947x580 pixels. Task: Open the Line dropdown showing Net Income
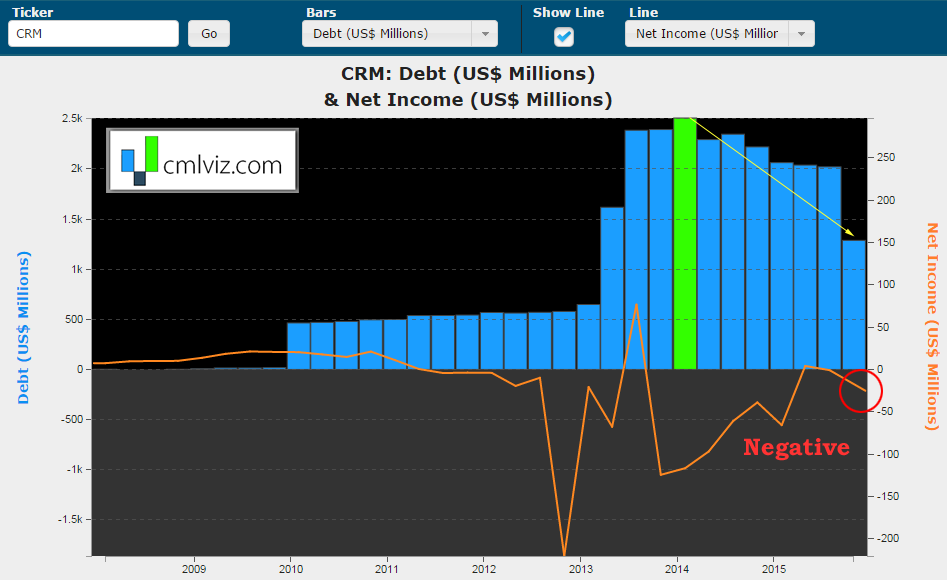pyautogui.click(x=720, y=34)
